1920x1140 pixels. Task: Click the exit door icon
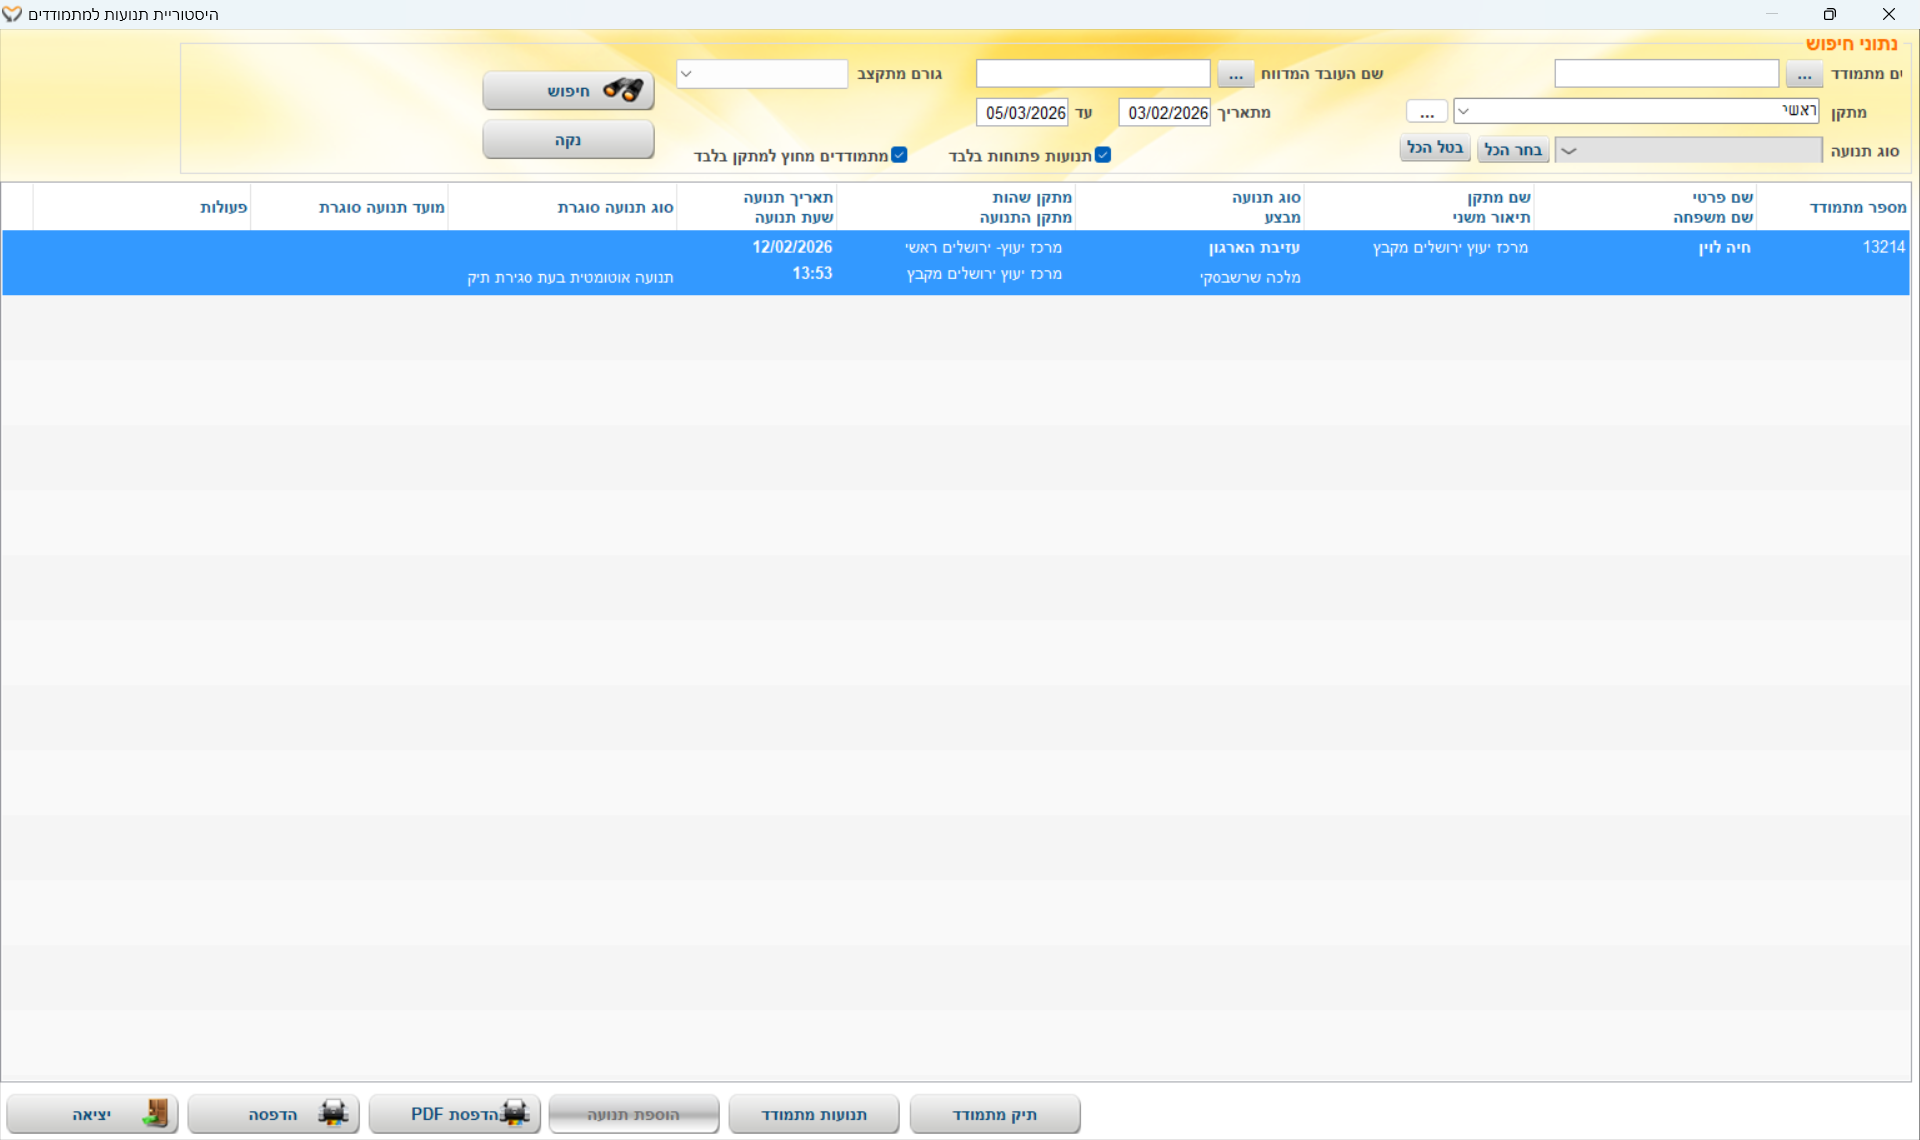coord(155,1113)
